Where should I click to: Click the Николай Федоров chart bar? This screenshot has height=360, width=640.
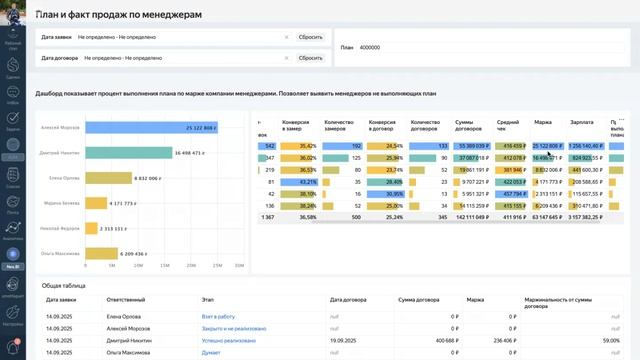pyautogui.click(x=91, y=228)
